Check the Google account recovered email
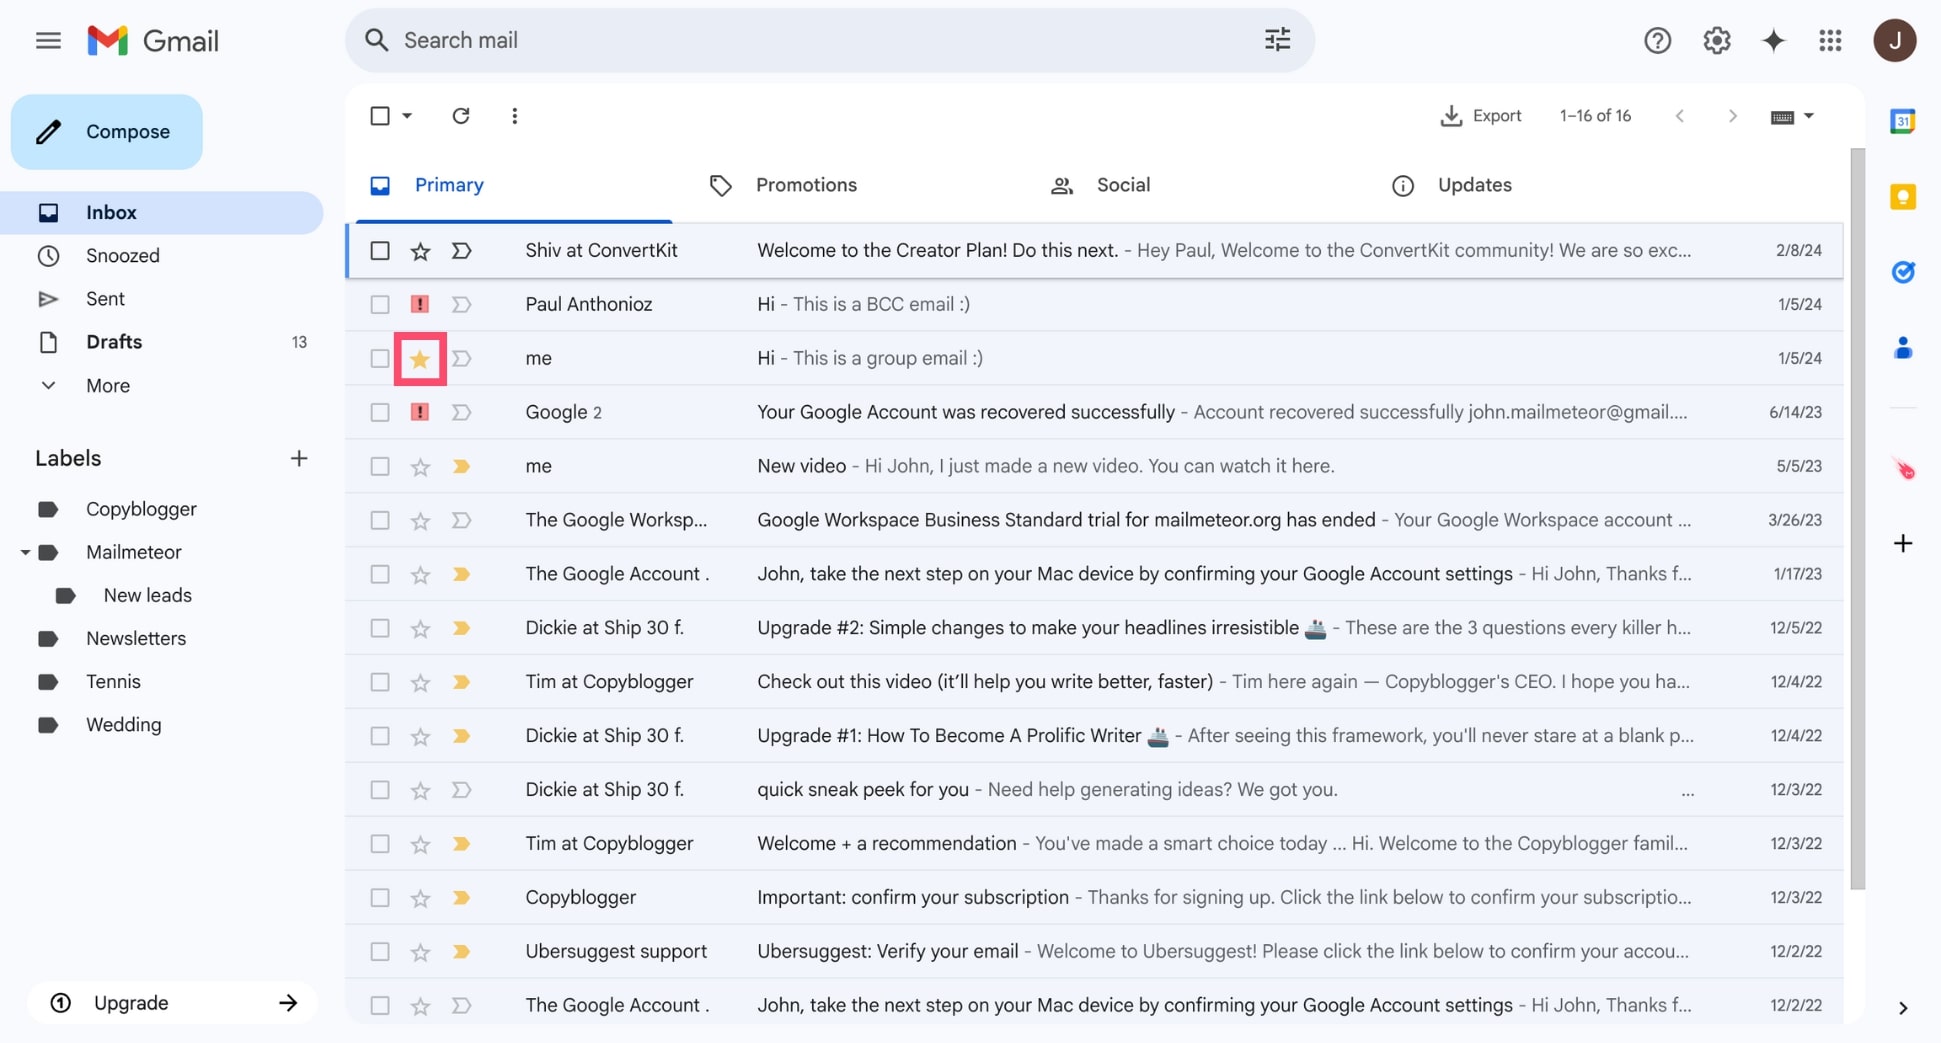 coord(379,412)
